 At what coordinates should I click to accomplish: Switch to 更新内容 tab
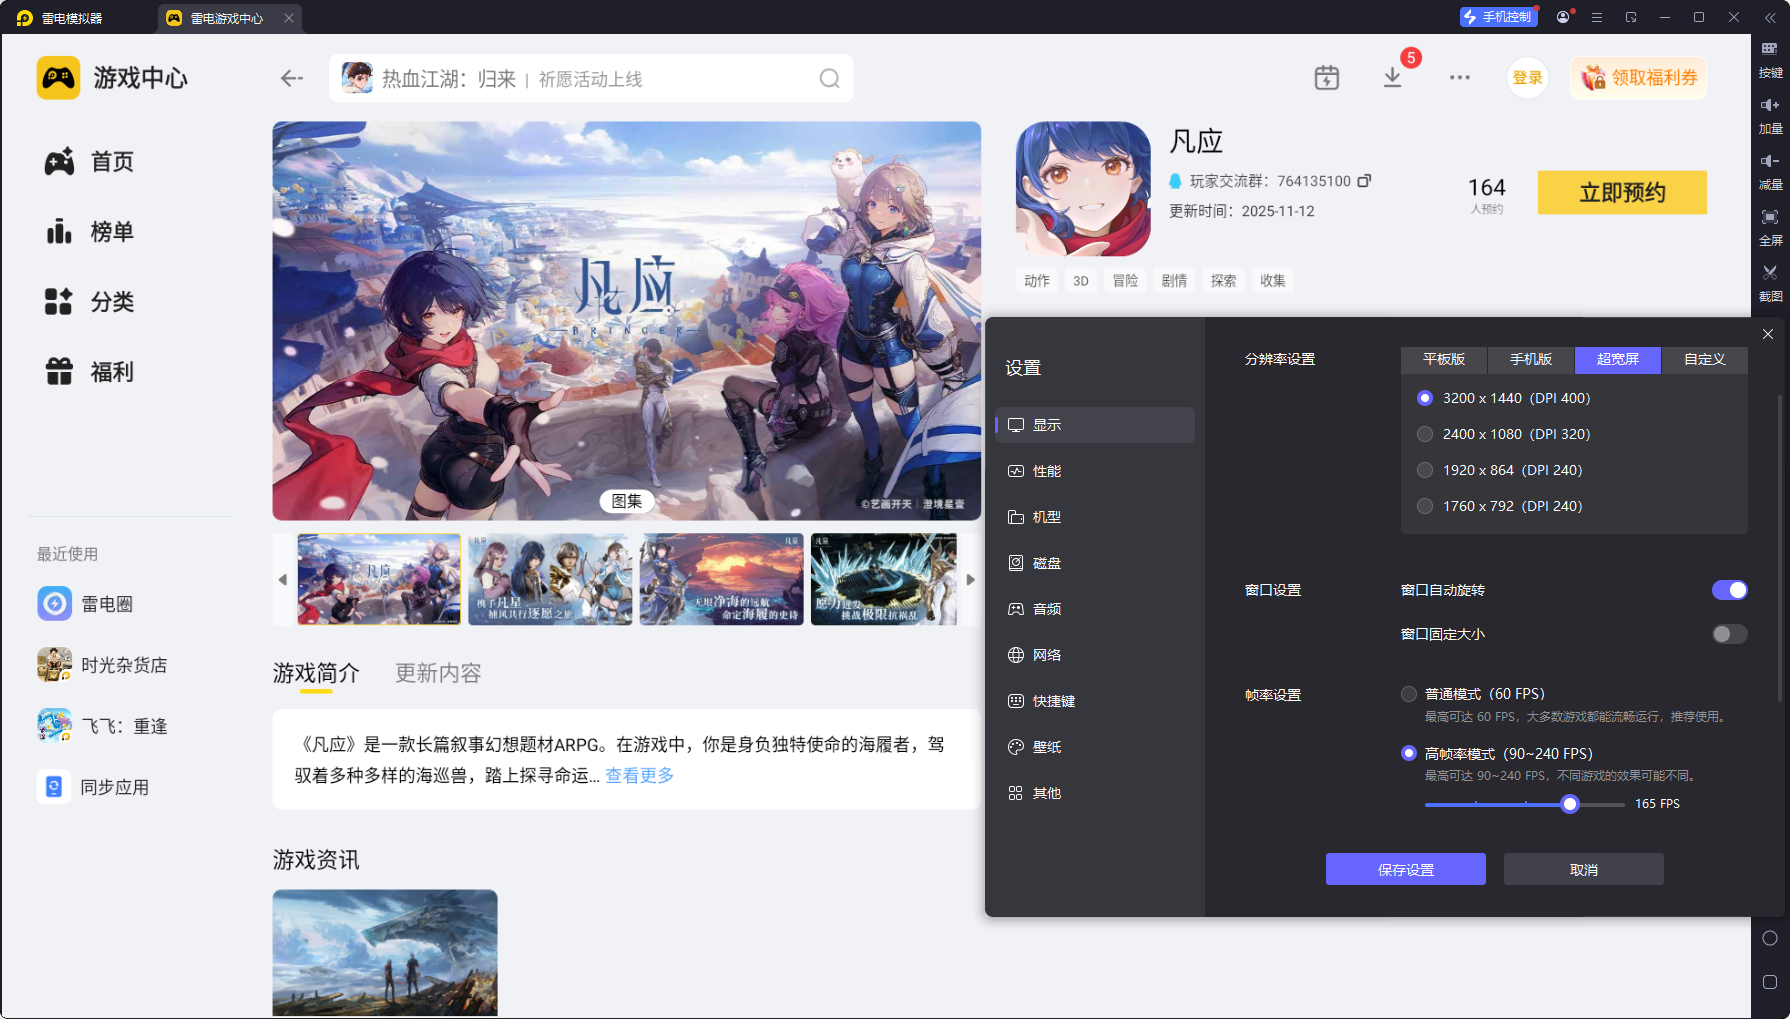tap(438, 673)
